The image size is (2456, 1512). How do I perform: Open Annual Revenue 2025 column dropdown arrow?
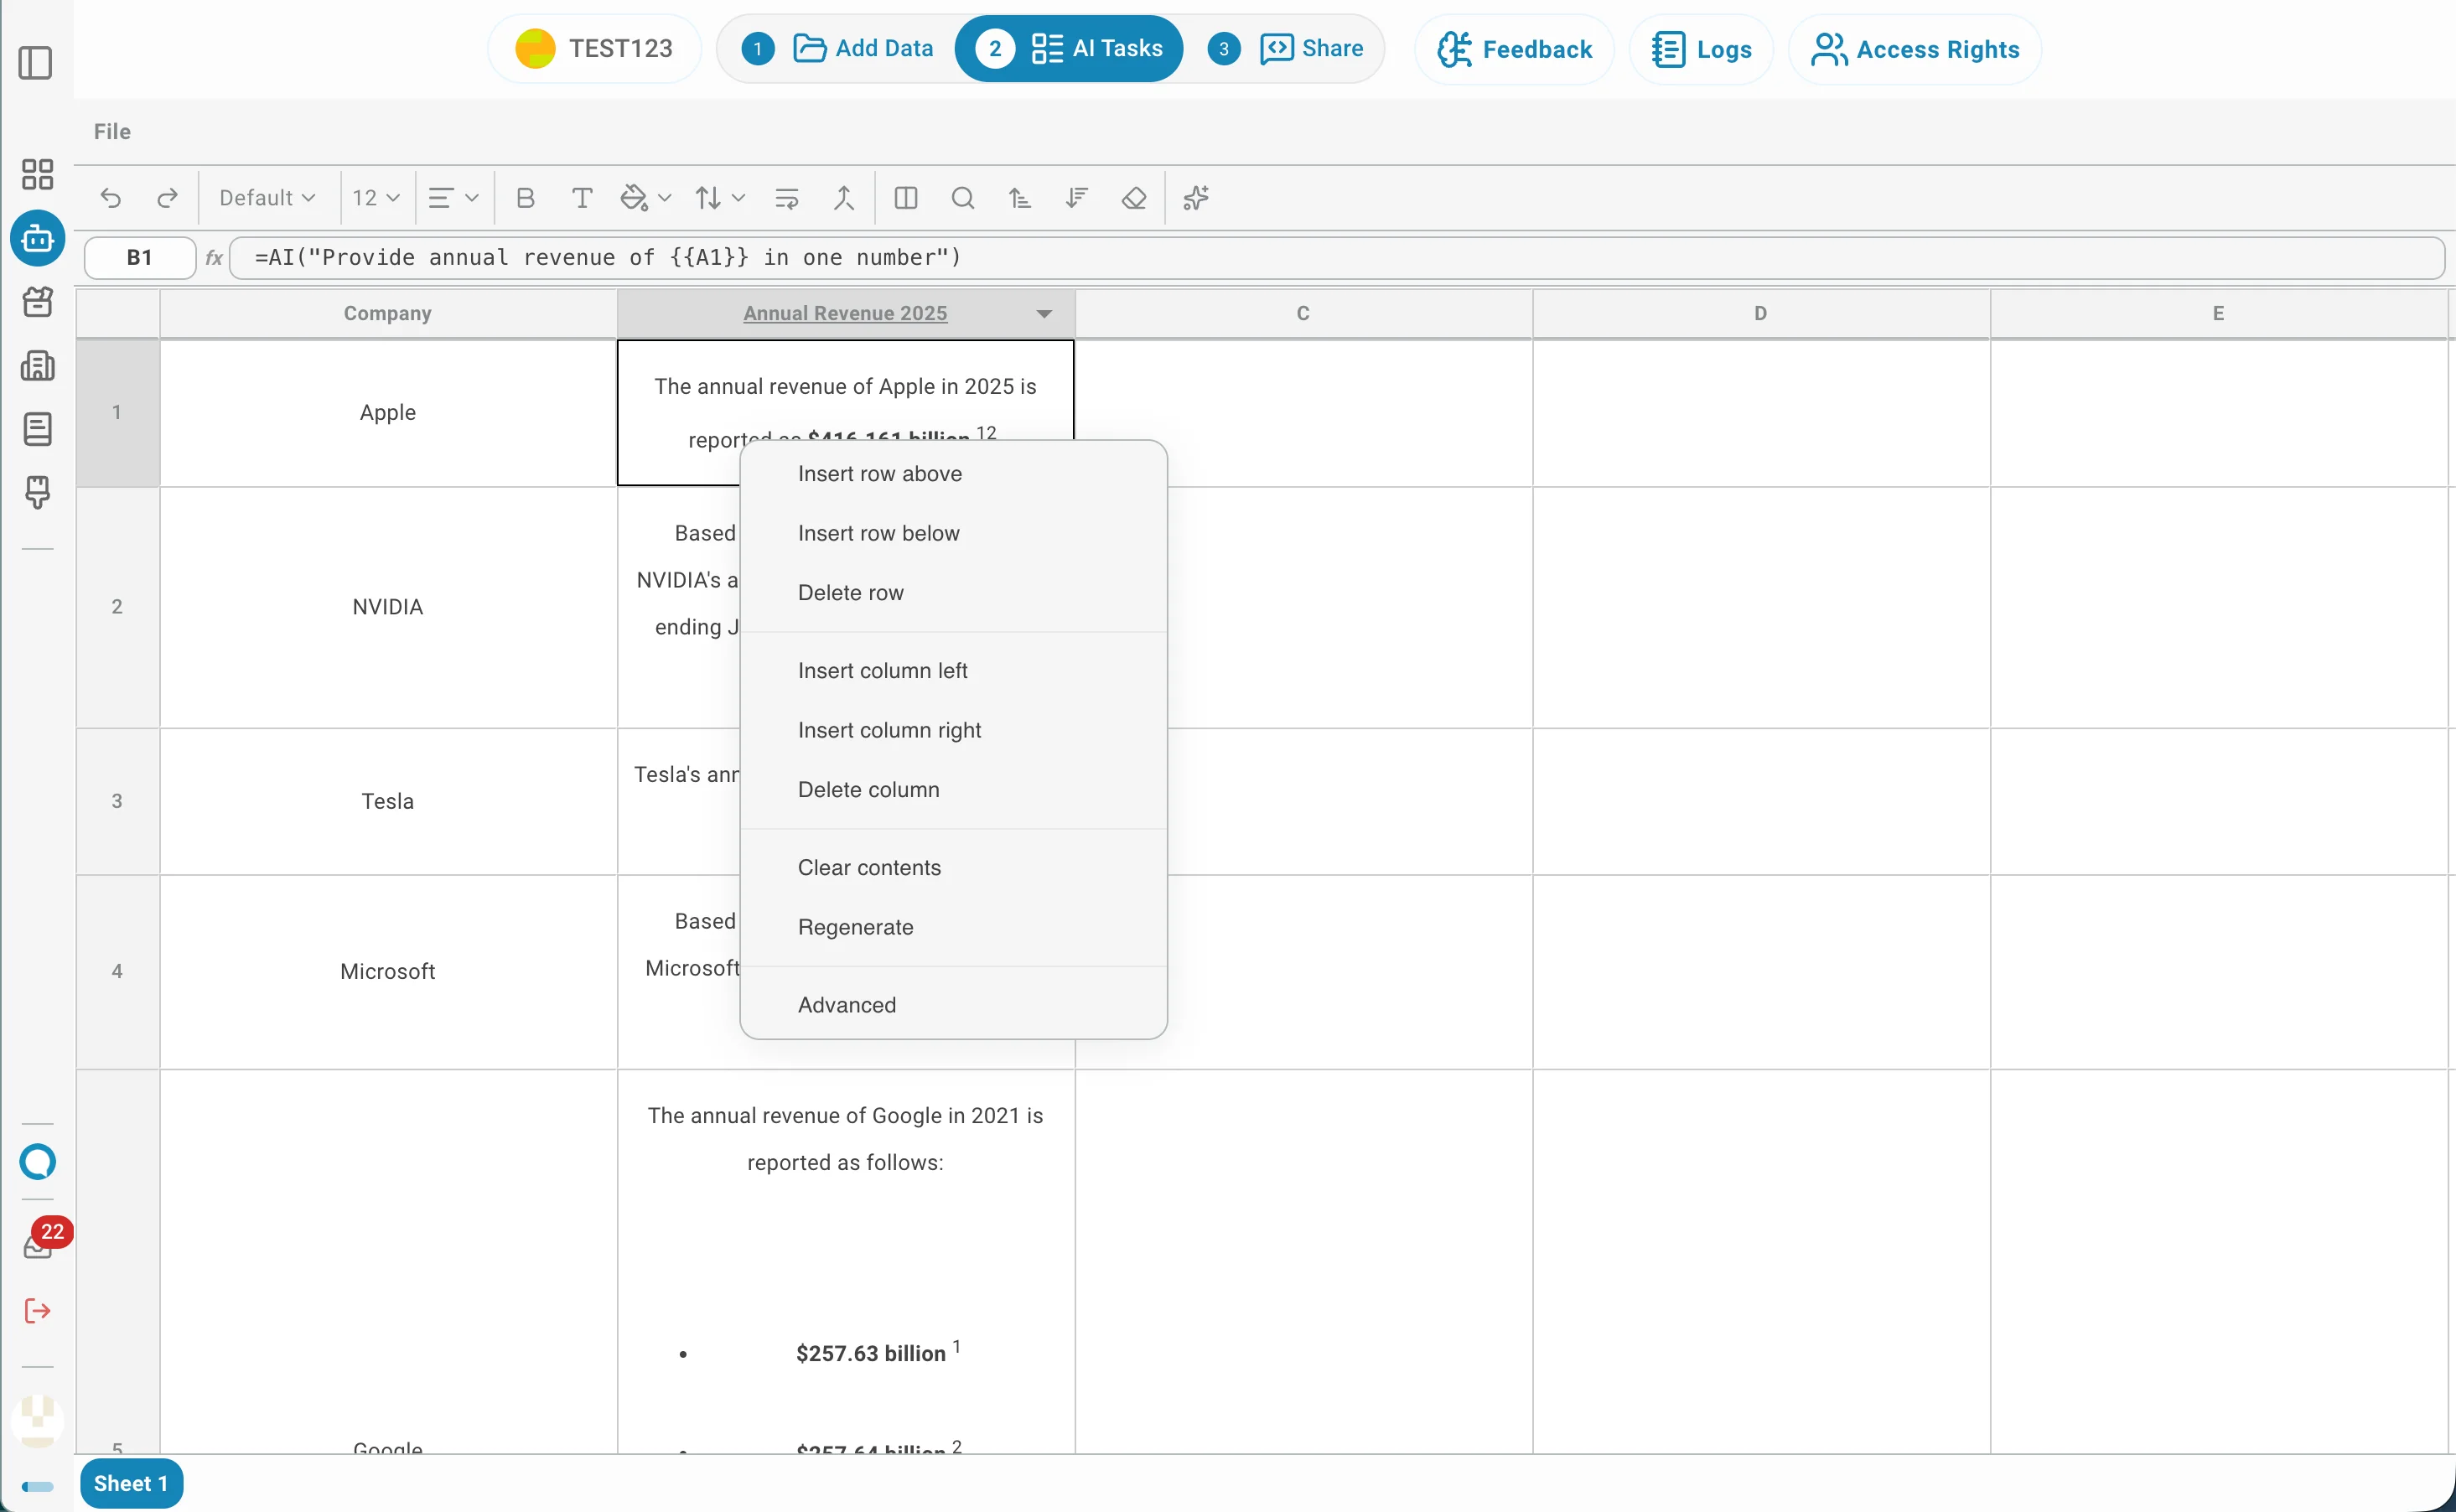[x=1044, y=314]
